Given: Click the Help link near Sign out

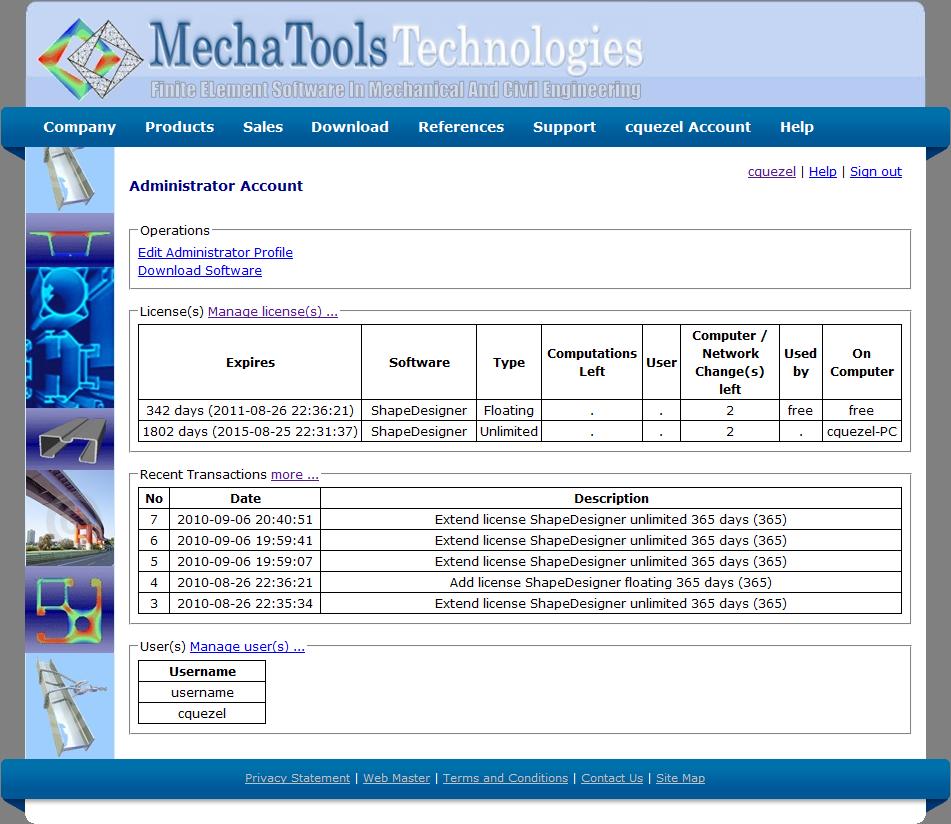Looking at the screenshot, I should tap(822, 172).
